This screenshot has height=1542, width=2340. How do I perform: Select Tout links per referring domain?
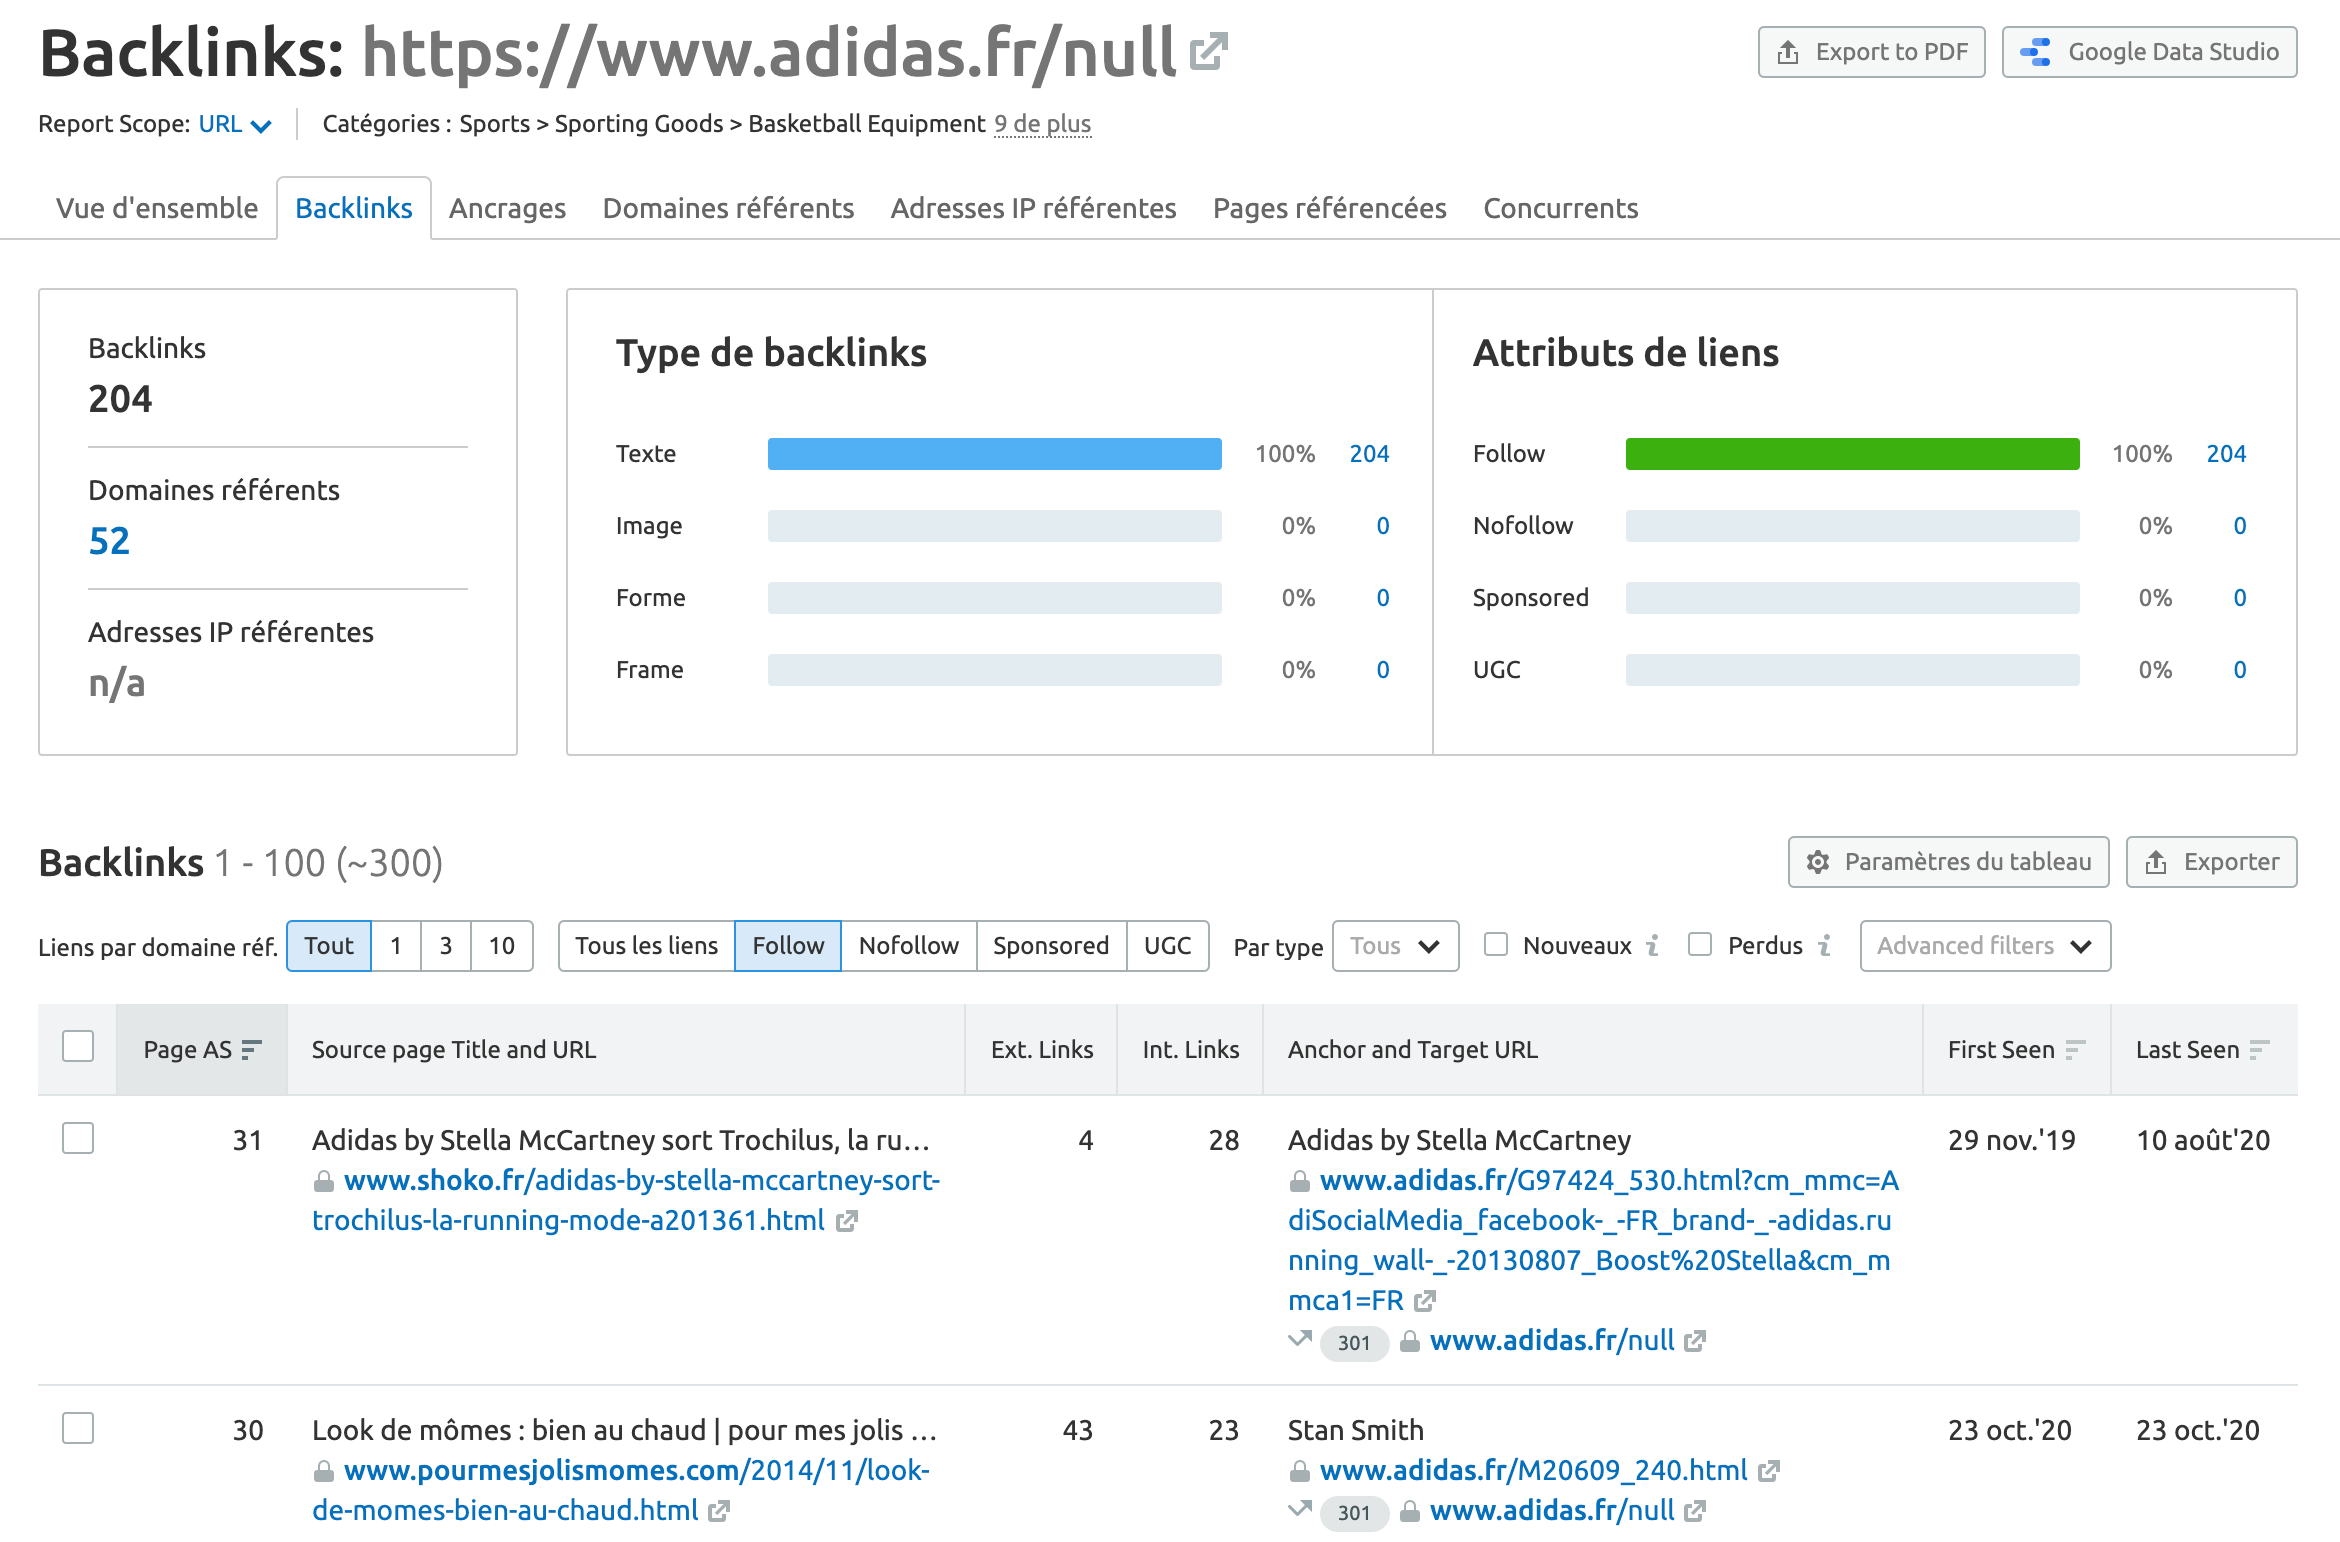point(329,946)
